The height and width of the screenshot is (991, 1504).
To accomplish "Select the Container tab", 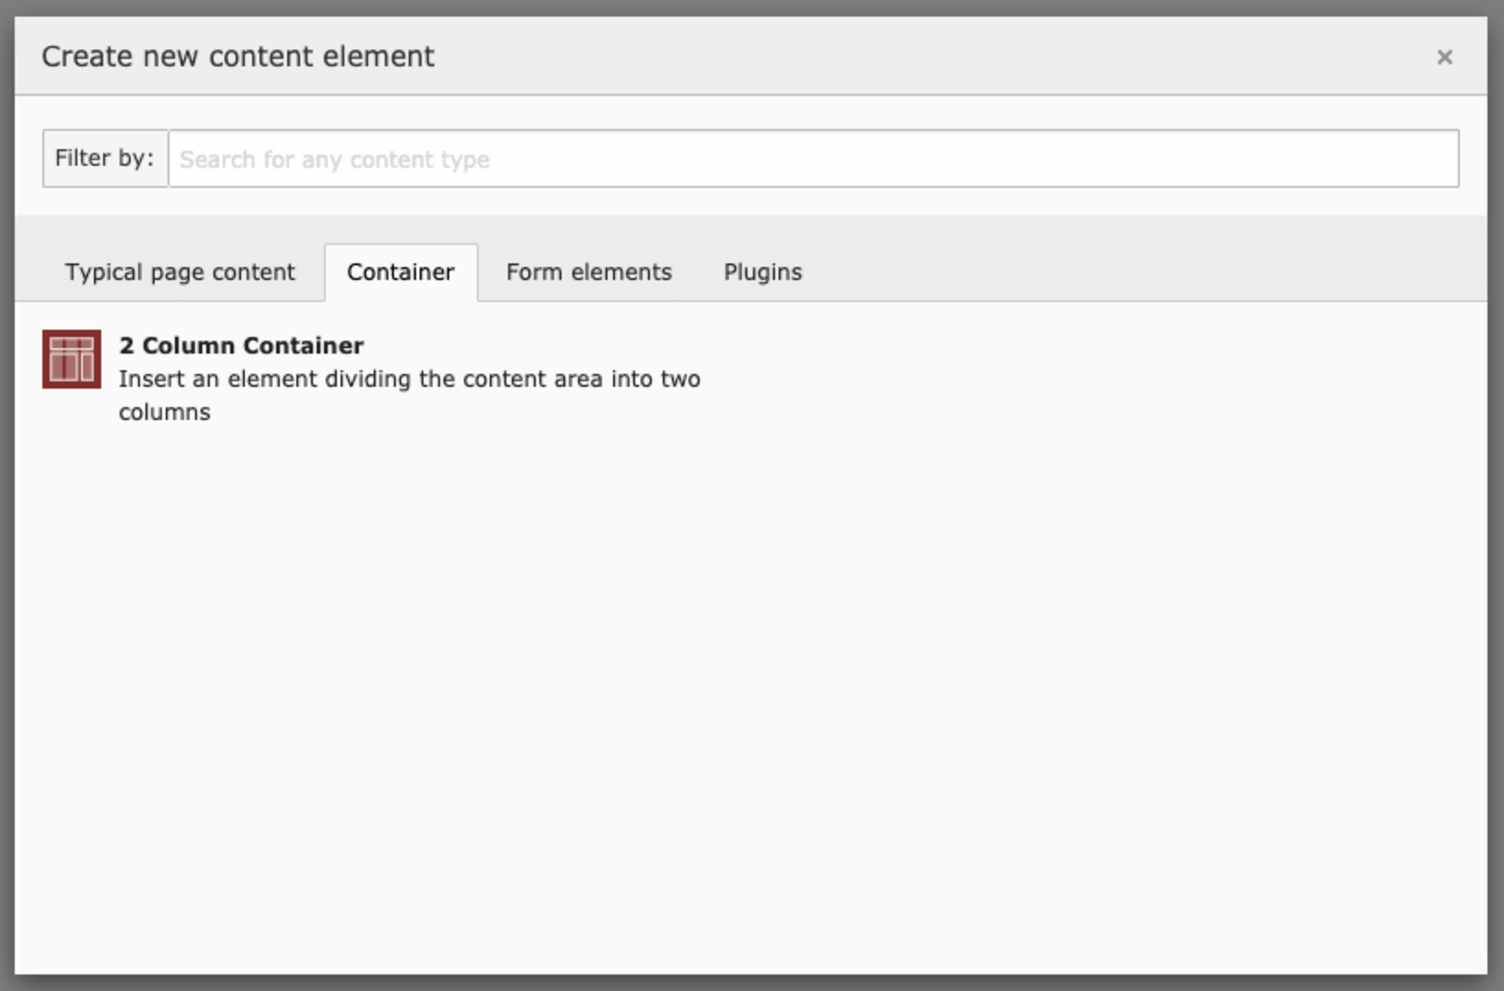I will (x=401, y=271).
